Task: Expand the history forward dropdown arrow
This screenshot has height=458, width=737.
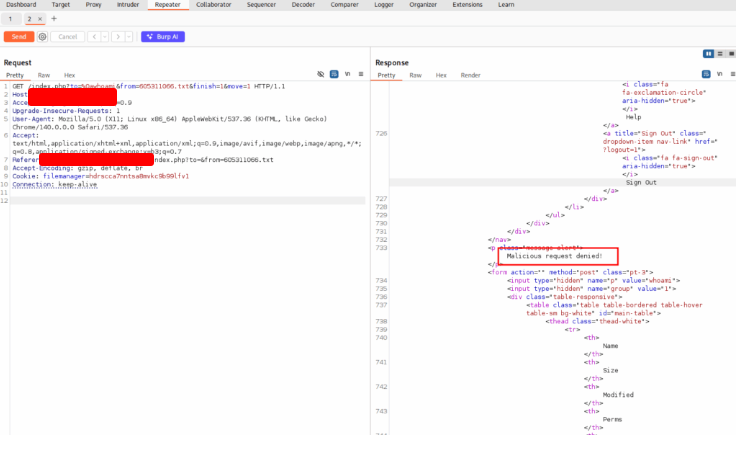Action: [x=127, y=37]
